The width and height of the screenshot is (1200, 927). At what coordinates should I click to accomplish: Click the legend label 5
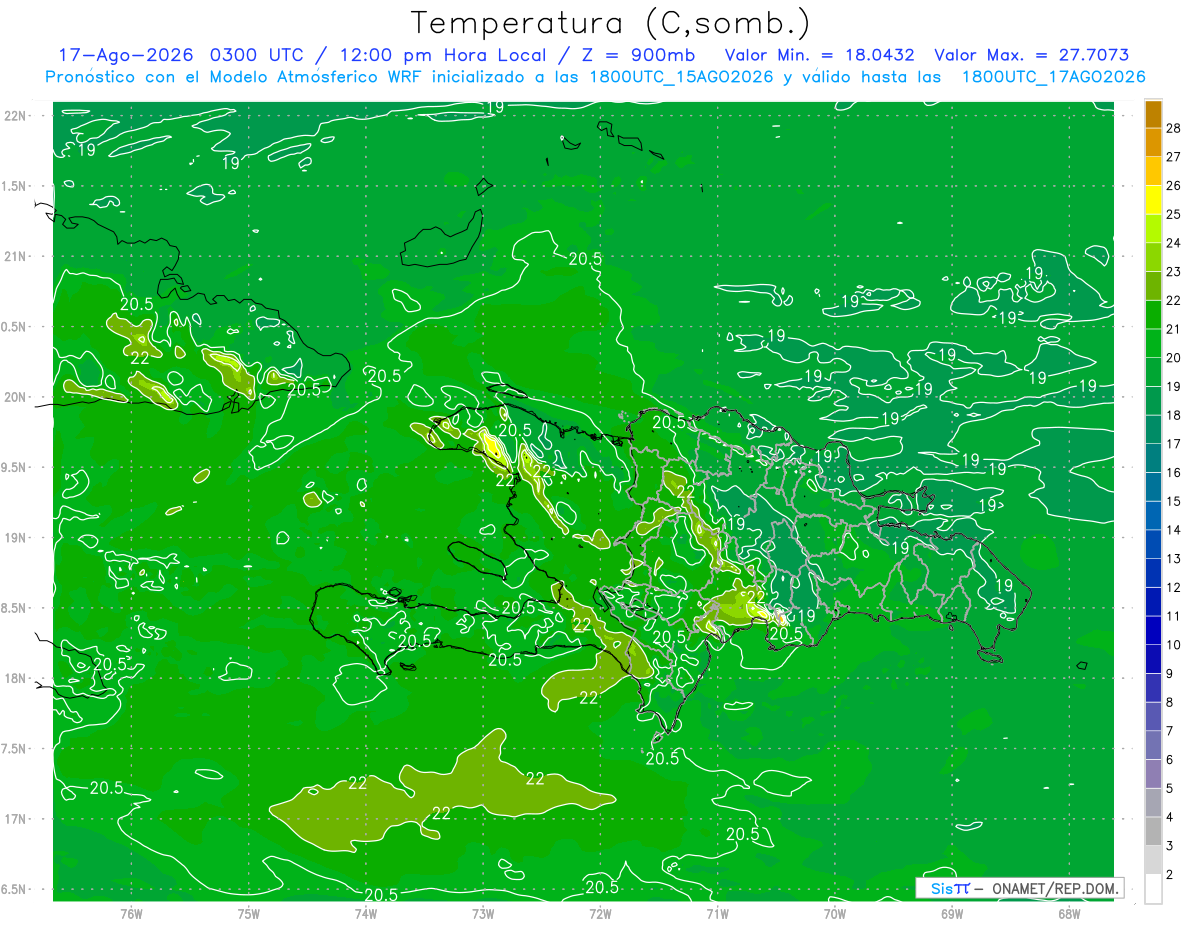tap(1170, 789)
